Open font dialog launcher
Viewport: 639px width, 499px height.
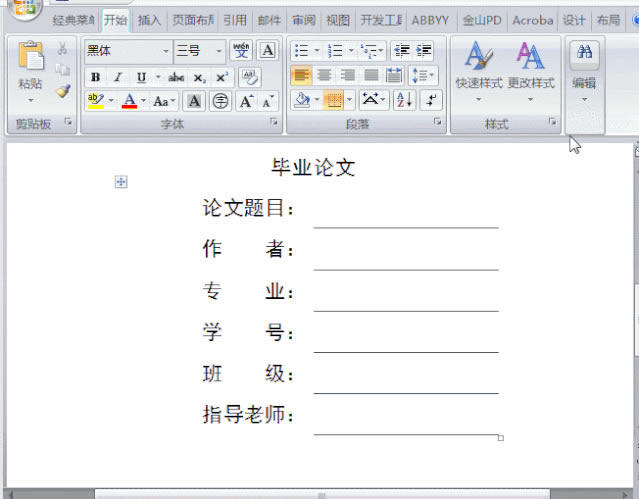point(274,122)
